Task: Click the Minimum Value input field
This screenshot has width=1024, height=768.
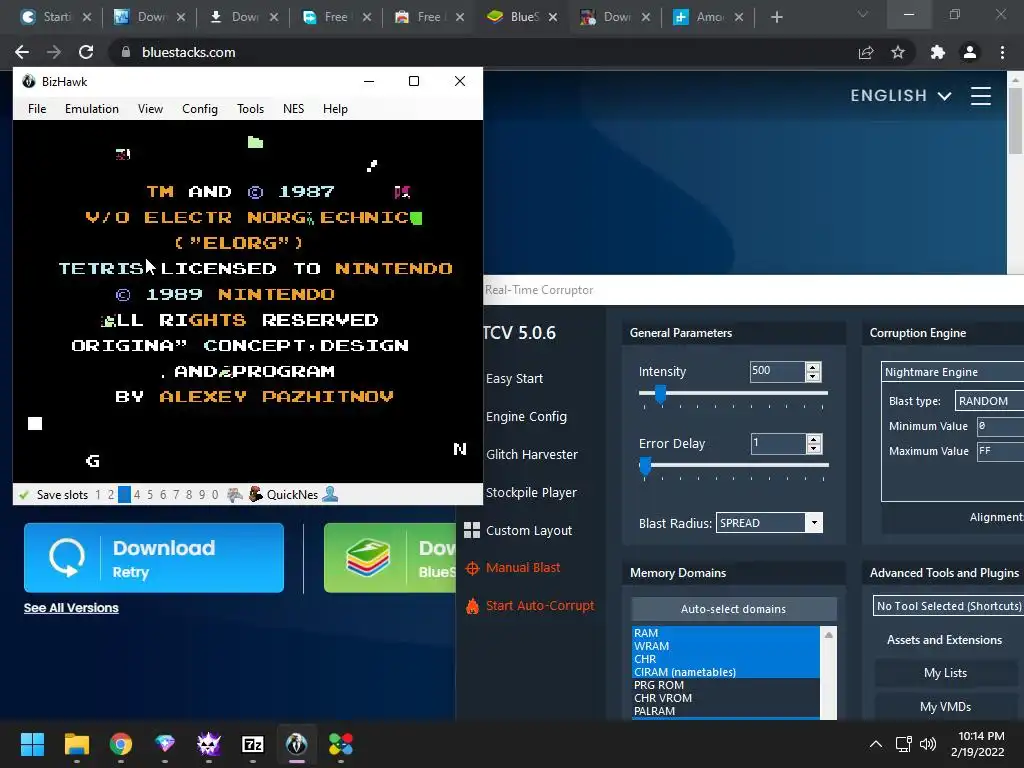Action: pyautogui.click(x=1000, y=426)
